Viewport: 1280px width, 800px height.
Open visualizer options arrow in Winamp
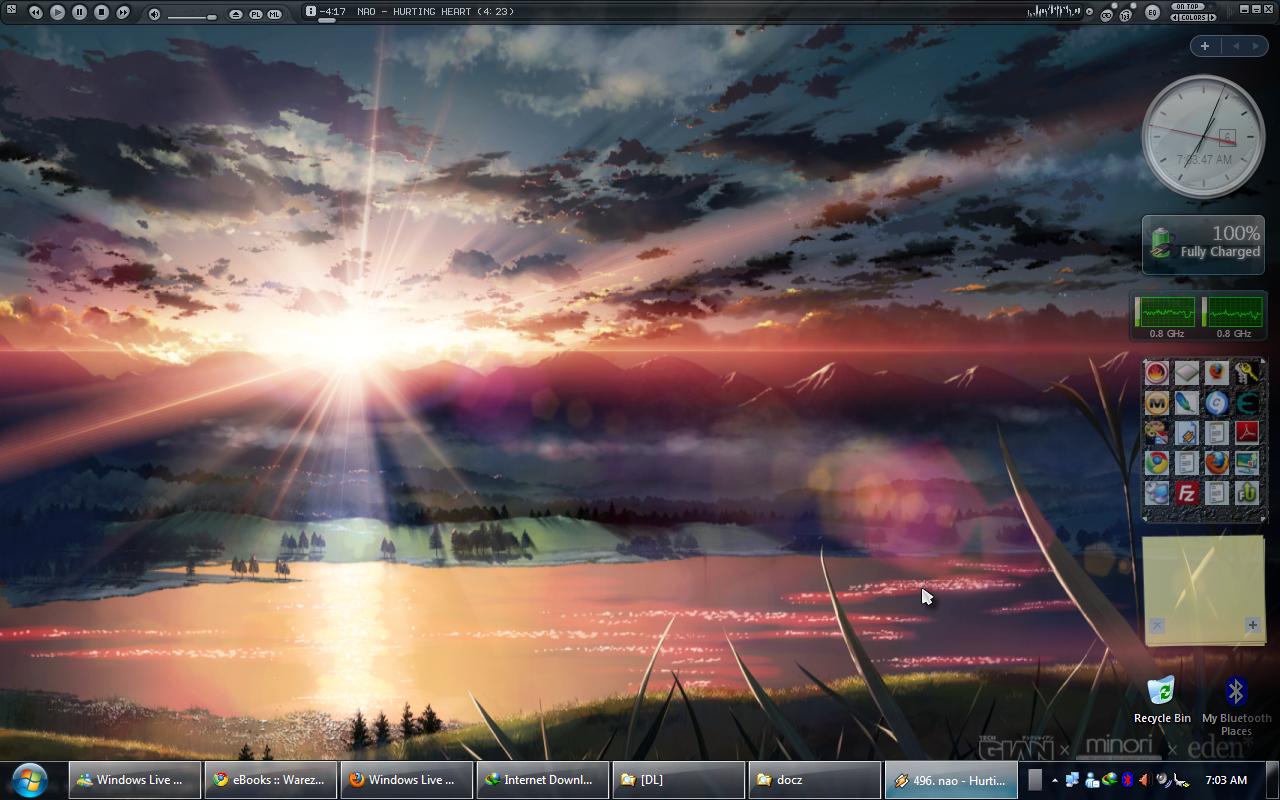pyautogui.click(x=1088, y=12)
